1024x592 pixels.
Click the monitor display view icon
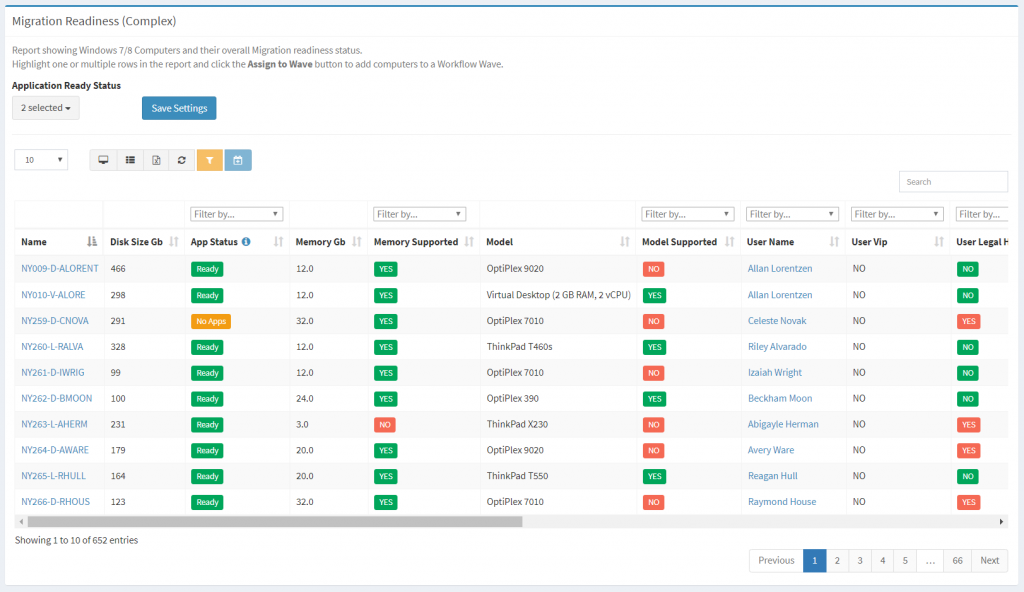(x=103, y=159)
